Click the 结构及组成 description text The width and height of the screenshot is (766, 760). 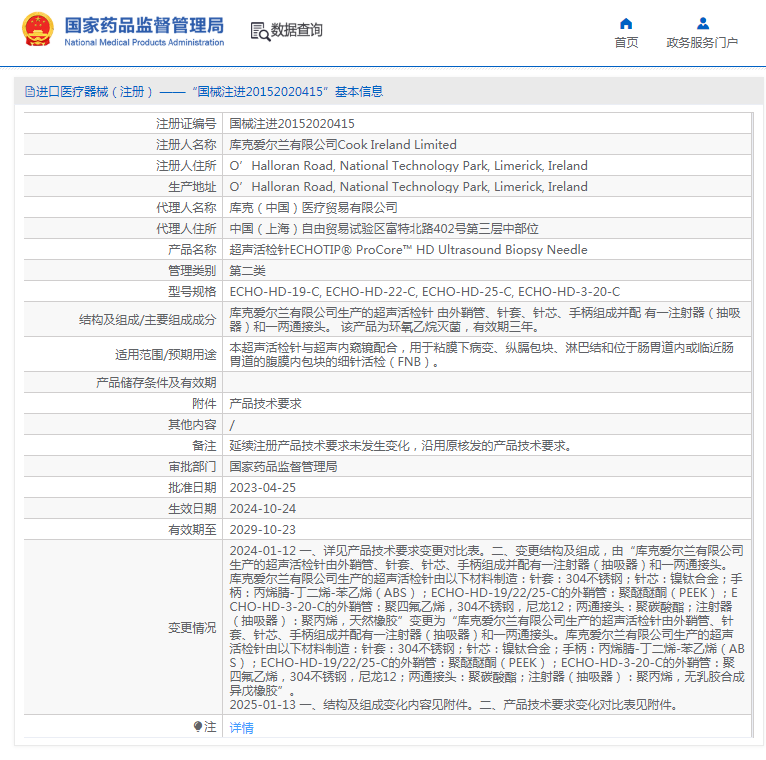[485, 319]
